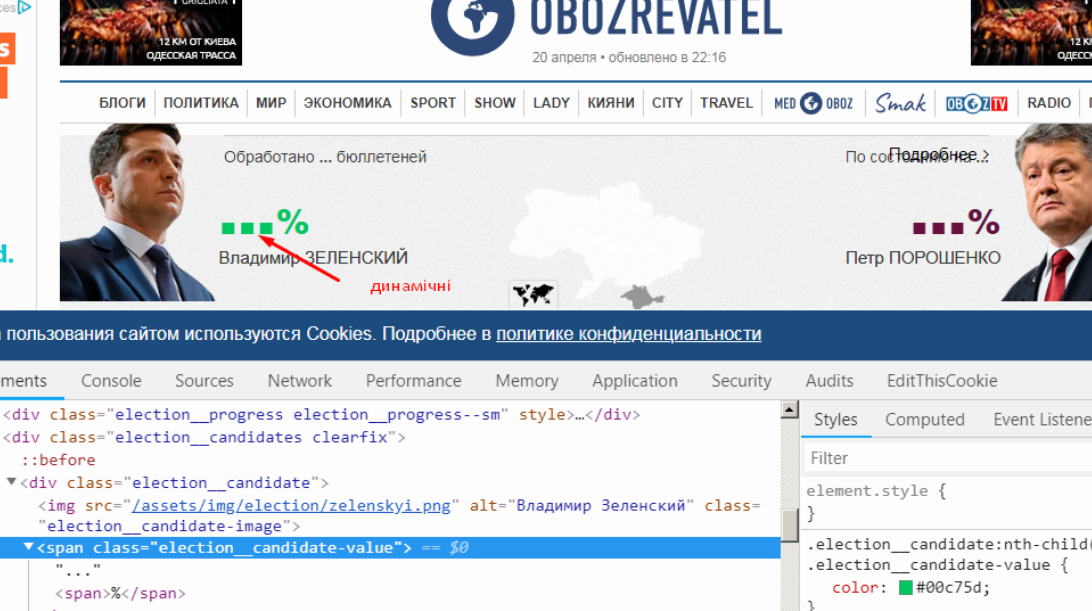
Task: Click the .election__candidate-value selector text
Action: (x=928, y=565)
